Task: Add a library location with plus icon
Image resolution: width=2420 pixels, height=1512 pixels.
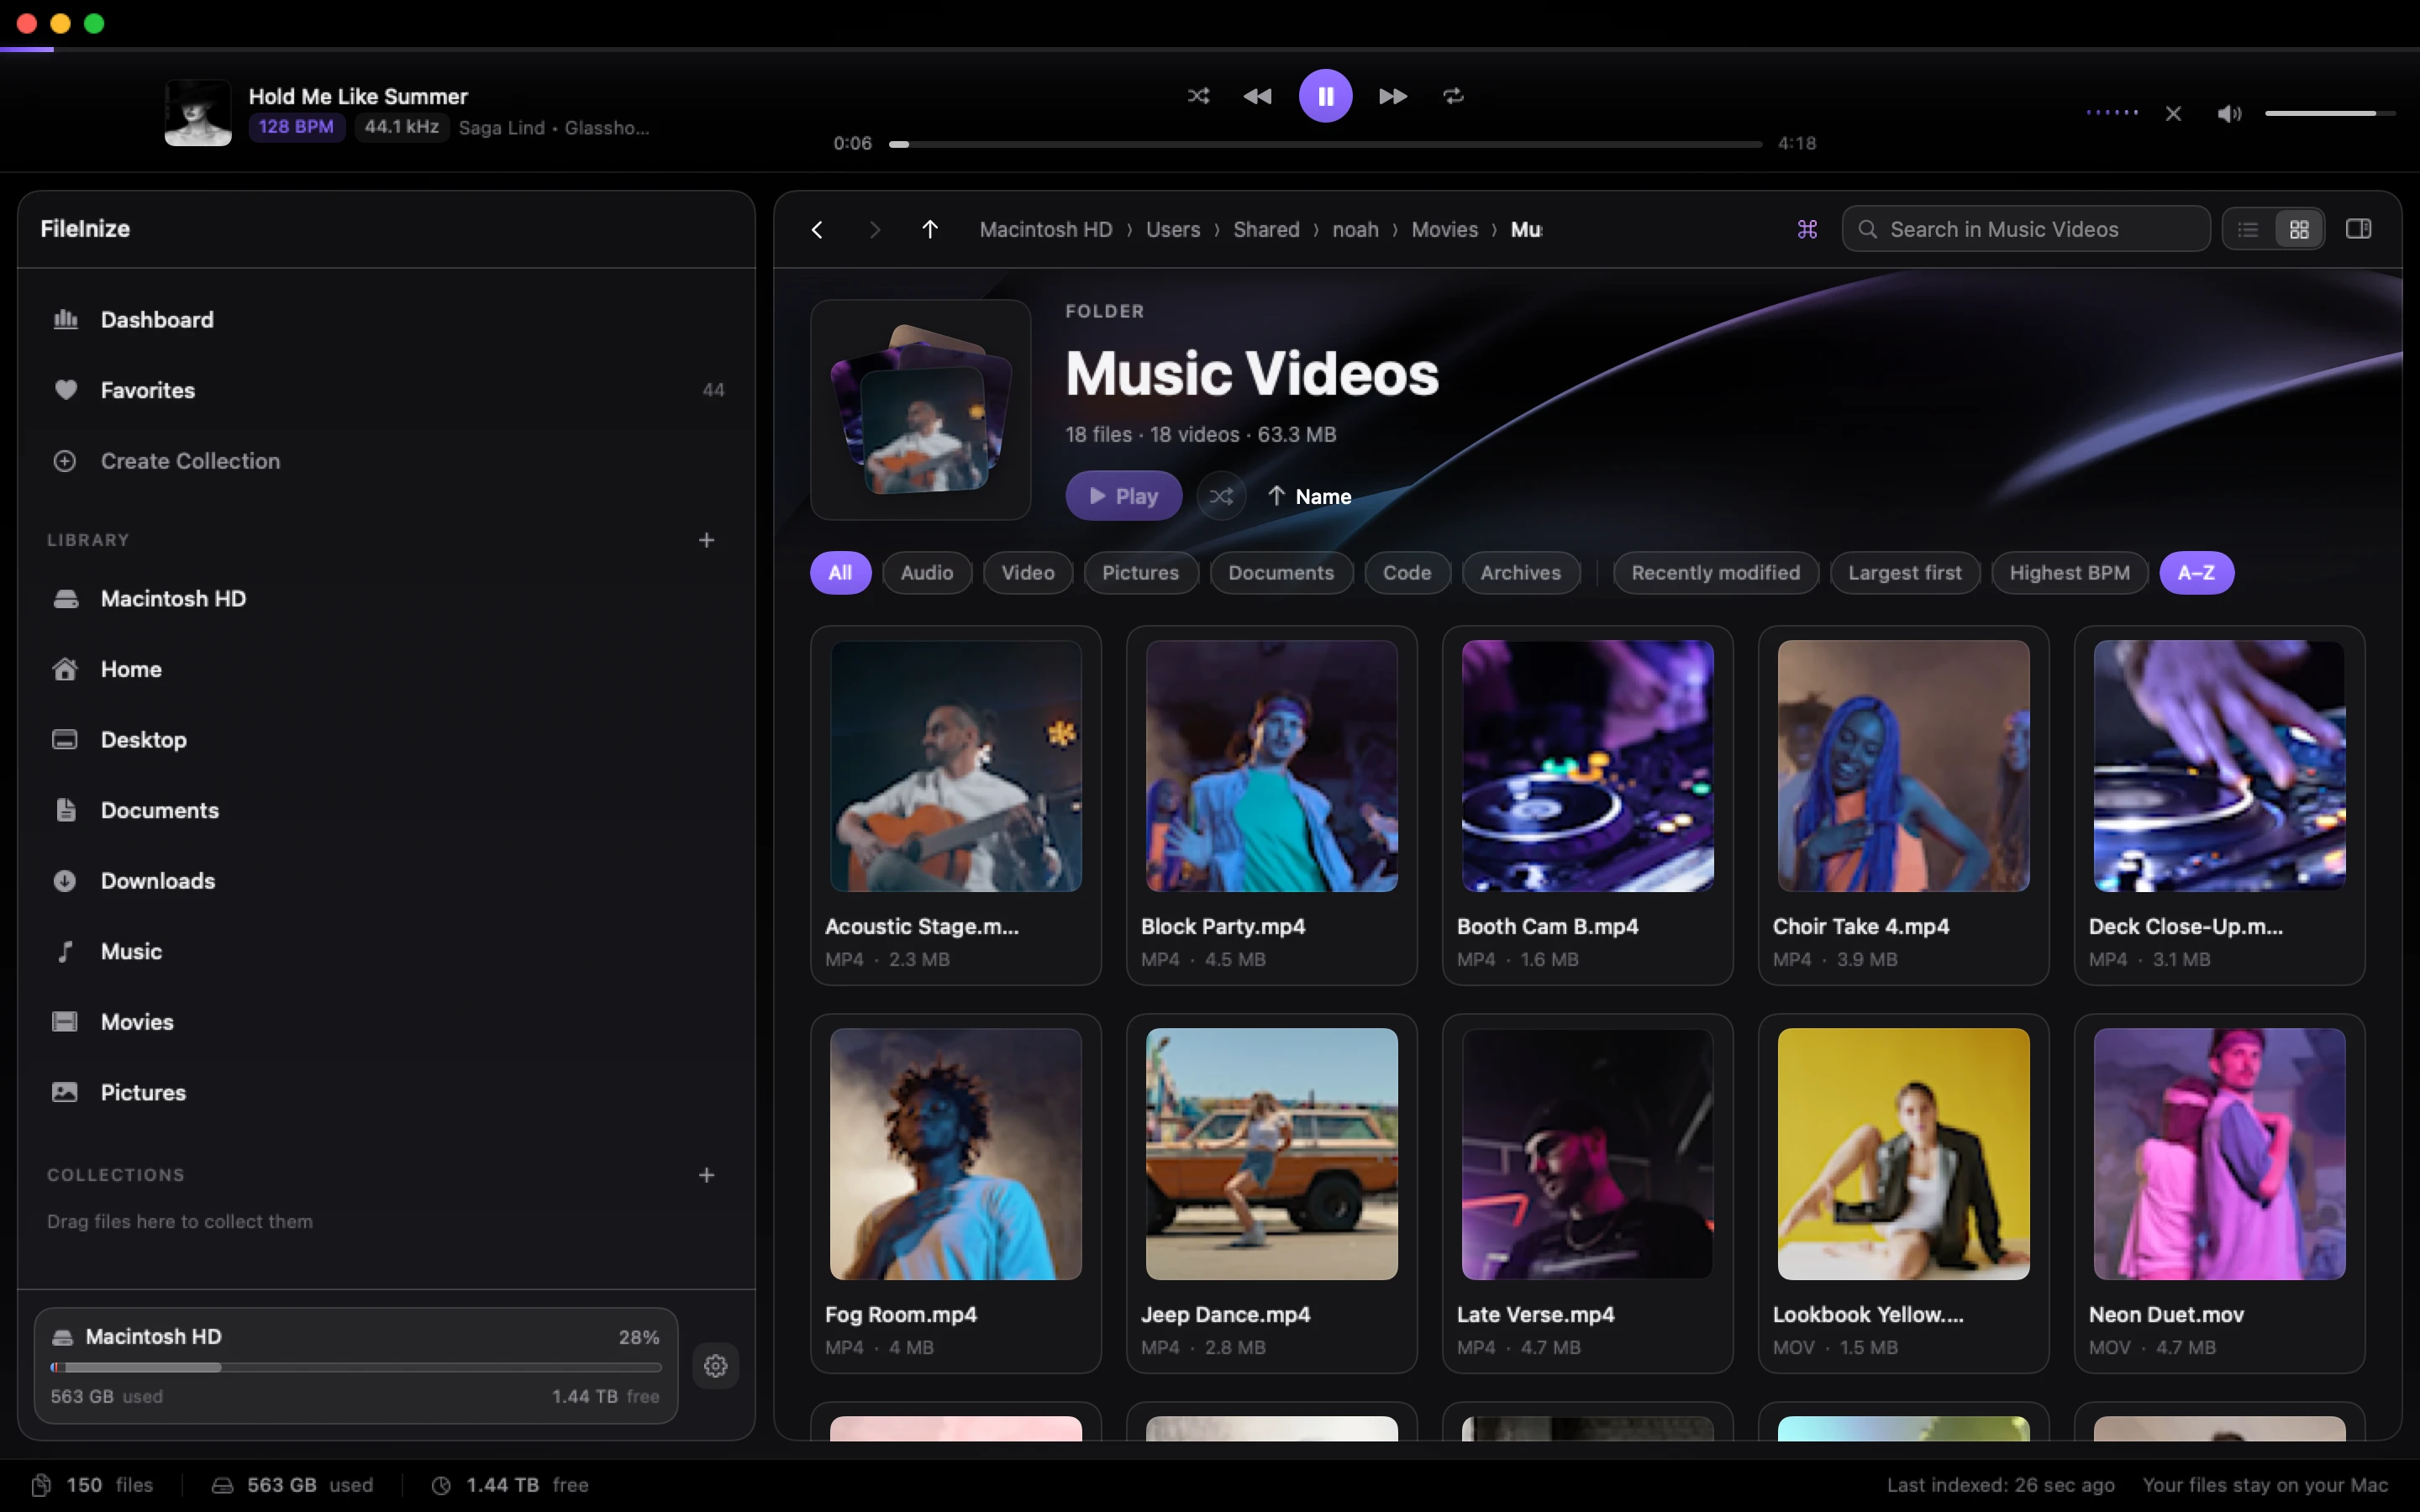Action: click(706, 540)
